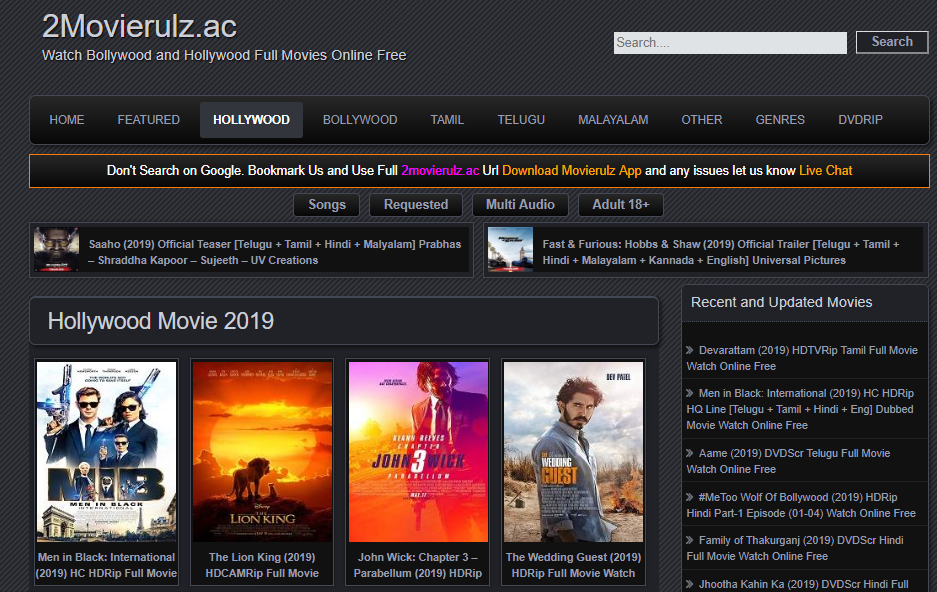
Task: Click the arrow icon beside Family of Thakurganj
Action: click(x=690, y=540)
